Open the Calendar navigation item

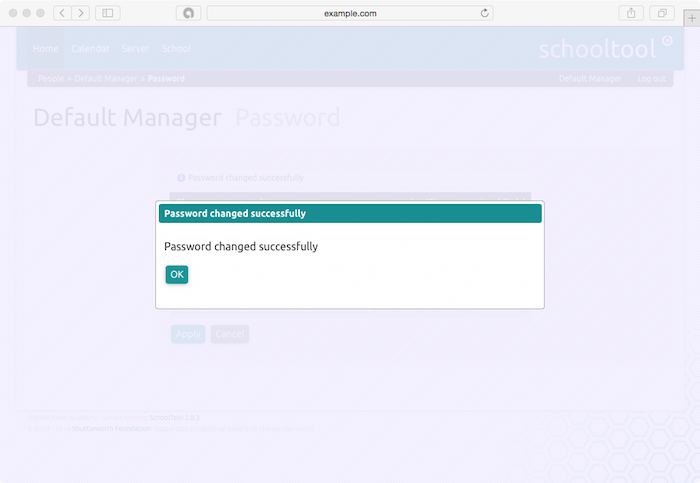coord(90,49)
